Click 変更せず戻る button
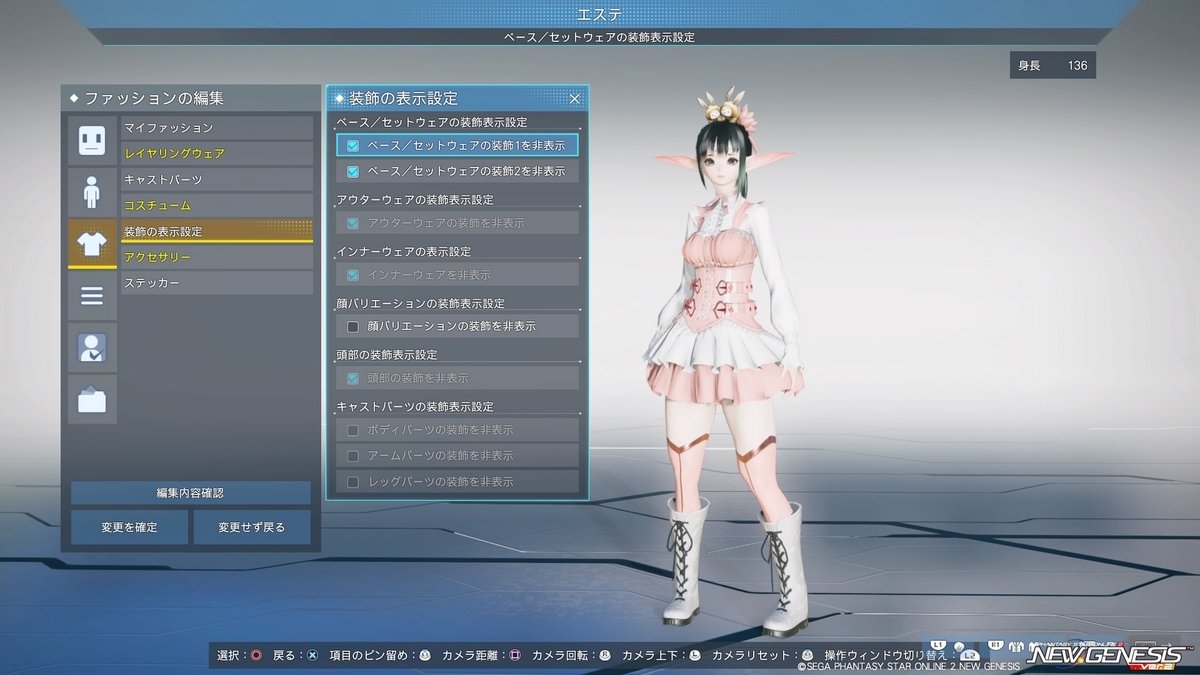 point(252,527)
